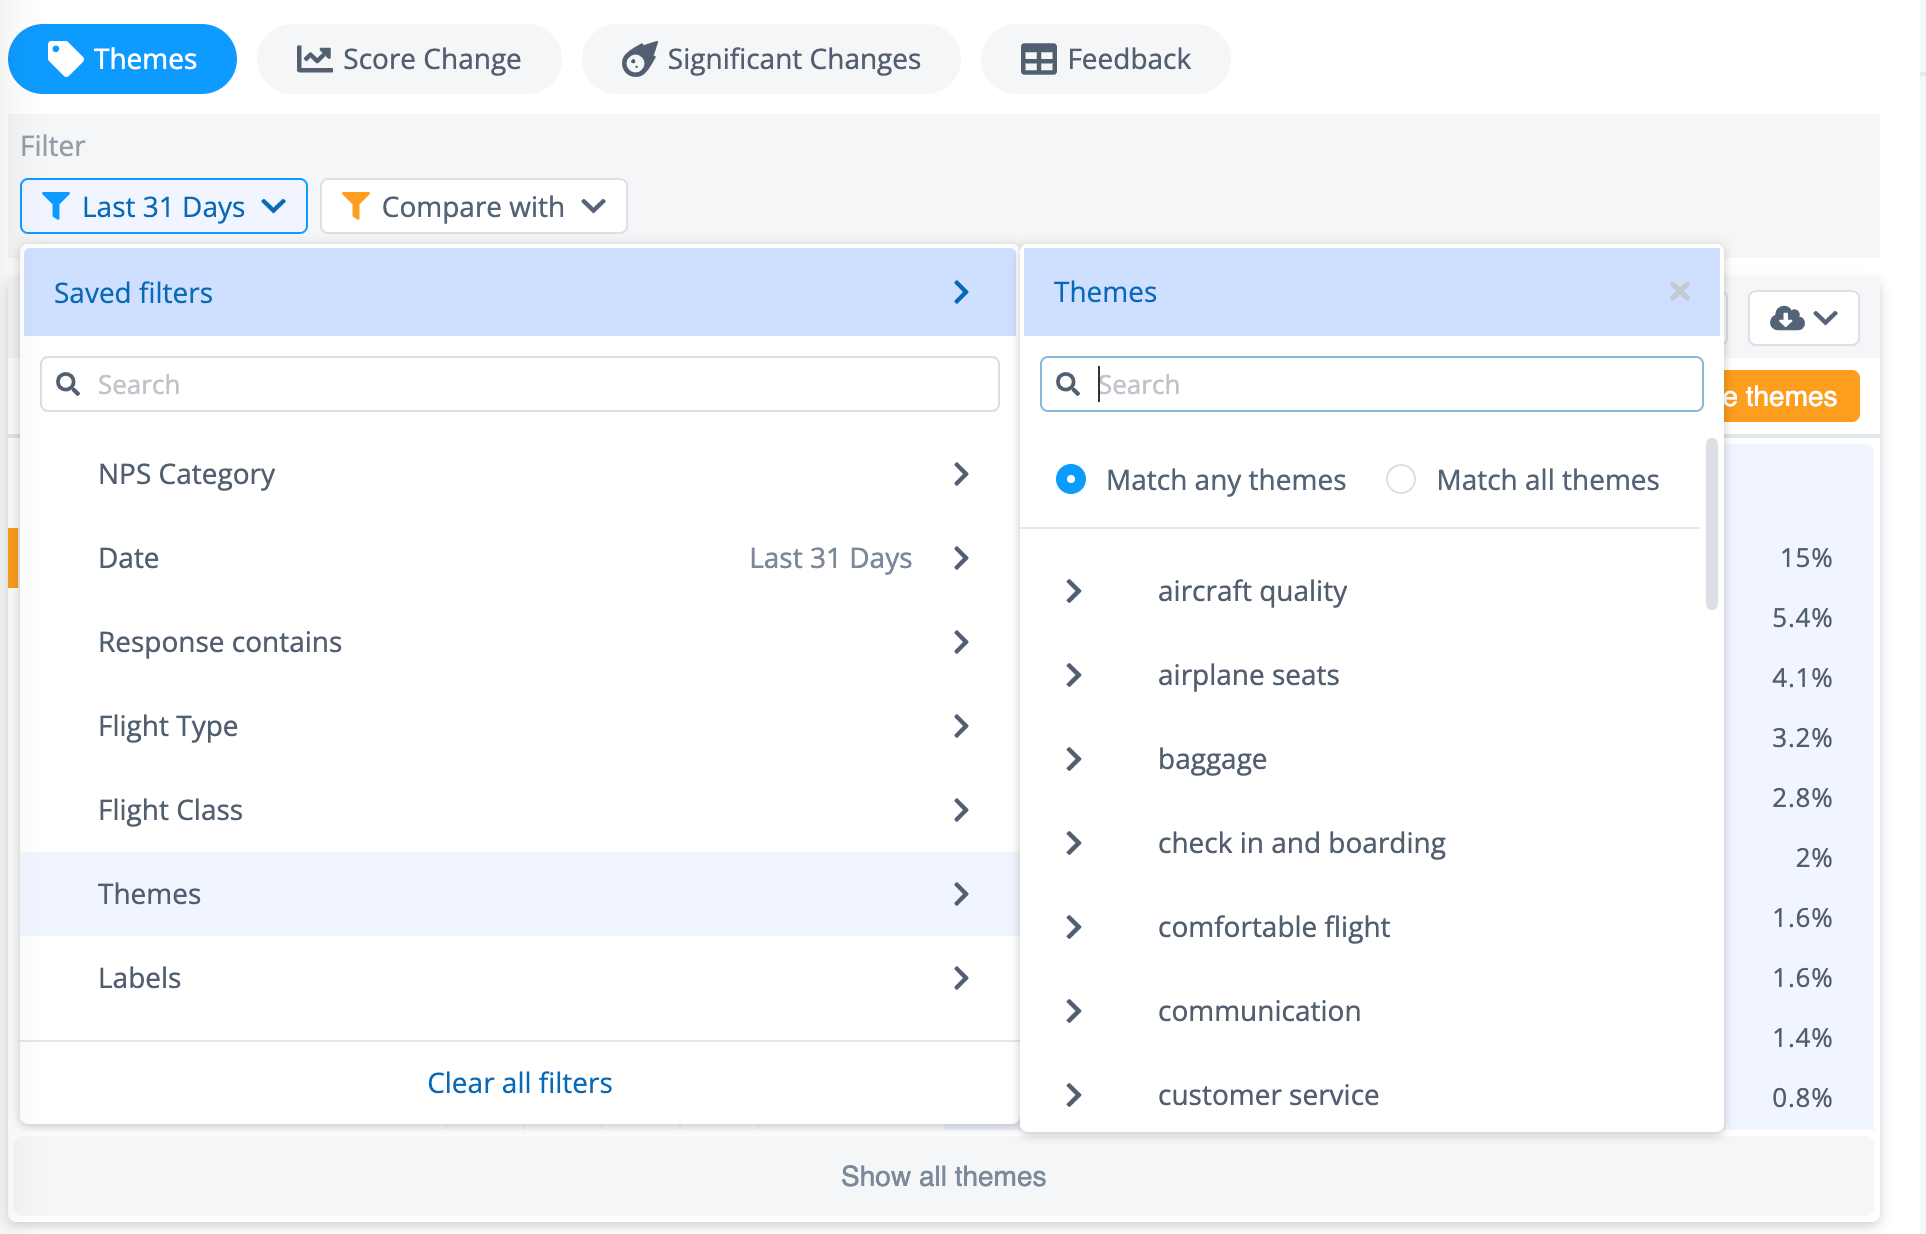The height and width of the screenshot is (1234, 1926).
Task: Expand check in and boarding chevron
Action: pos(1074,843)
